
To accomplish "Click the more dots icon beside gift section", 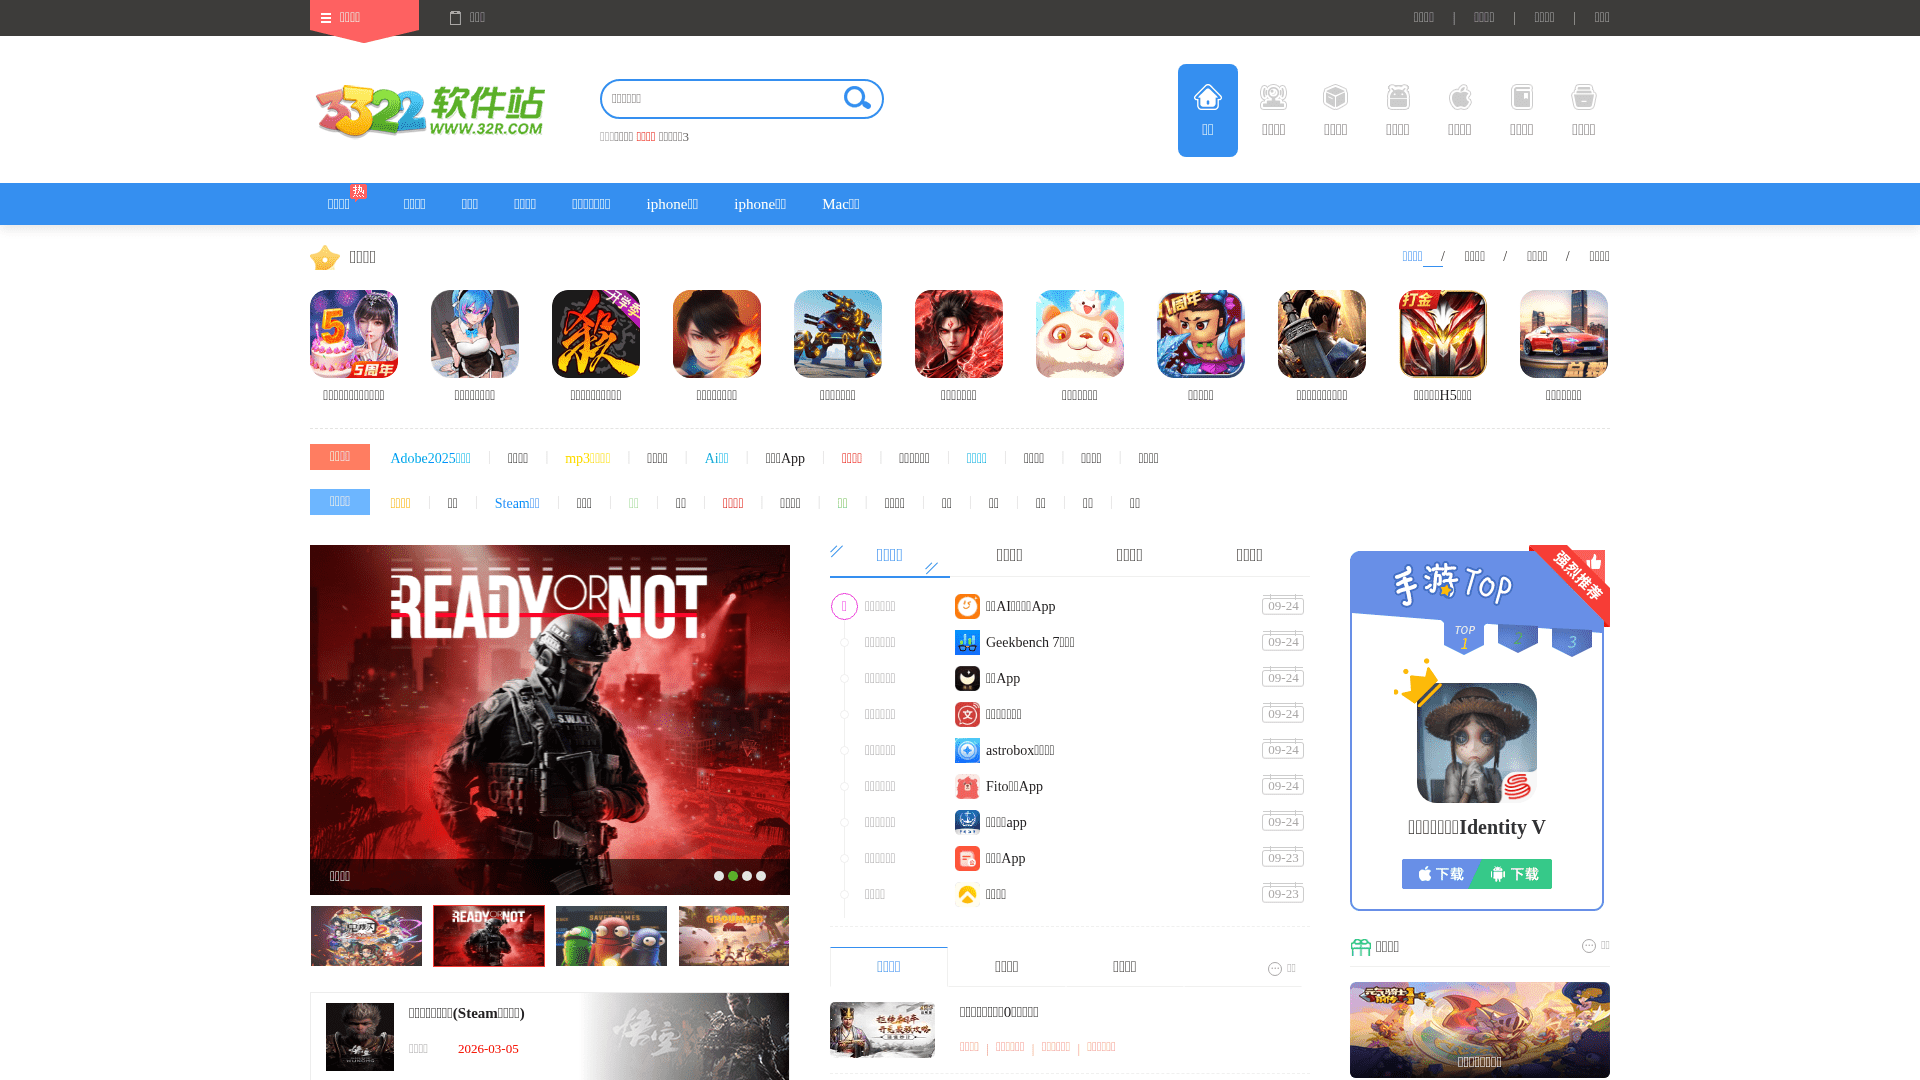I will (x=1589, y=946).
